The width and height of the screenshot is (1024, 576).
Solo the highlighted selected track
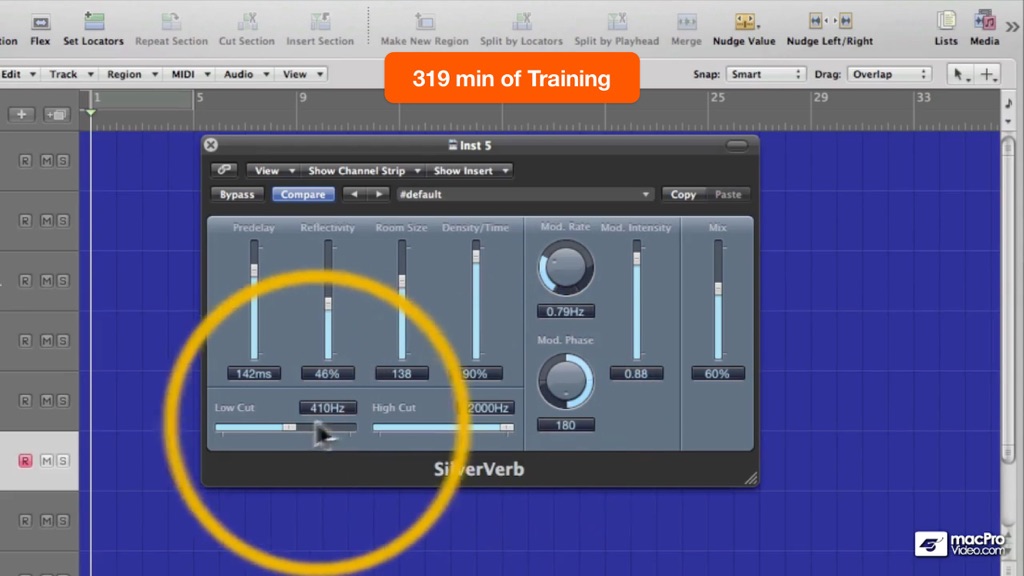(63, 461)
